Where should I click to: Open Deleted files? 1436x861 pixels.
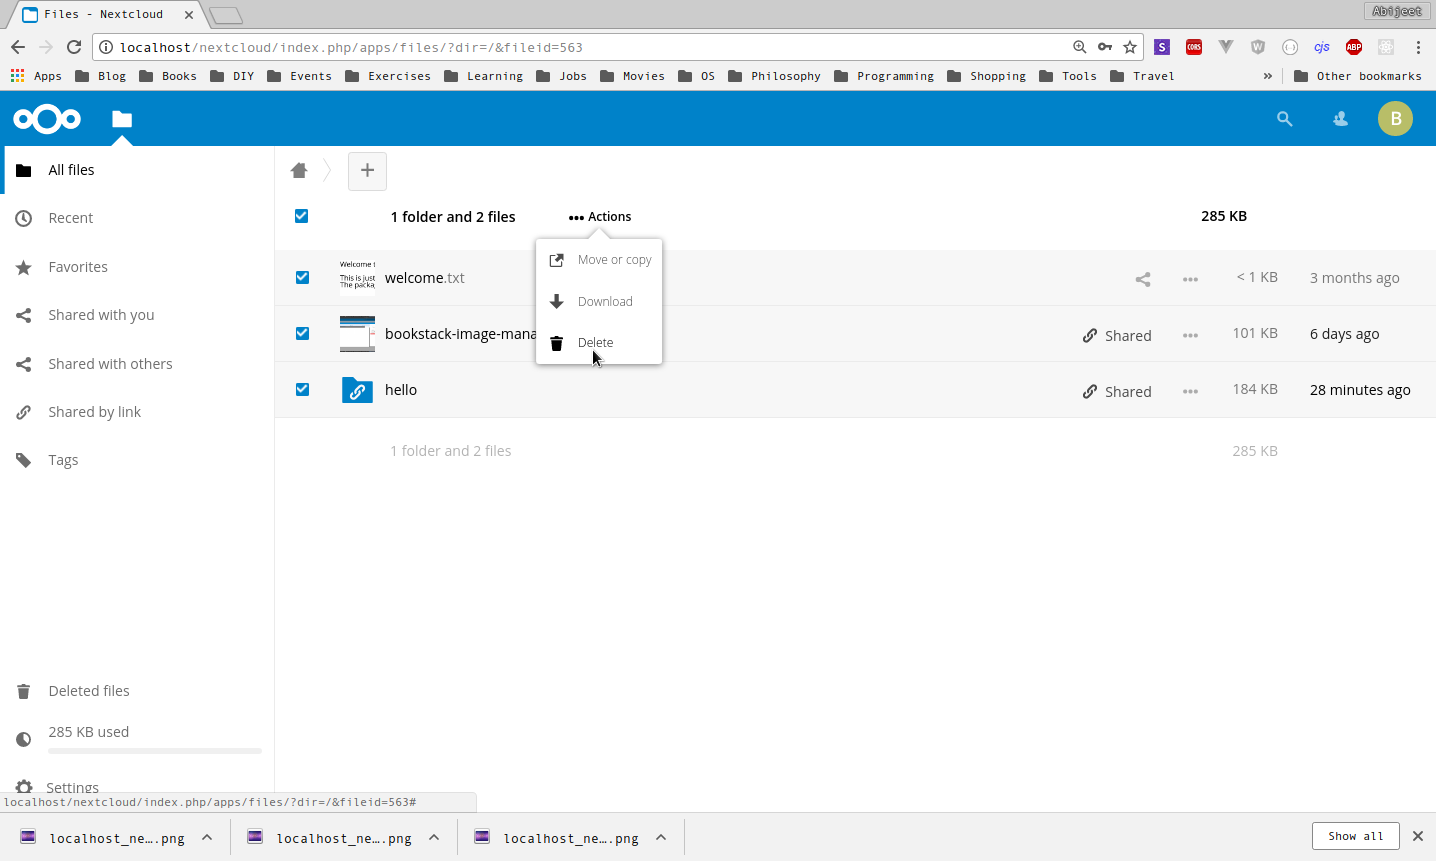[88, 690]
